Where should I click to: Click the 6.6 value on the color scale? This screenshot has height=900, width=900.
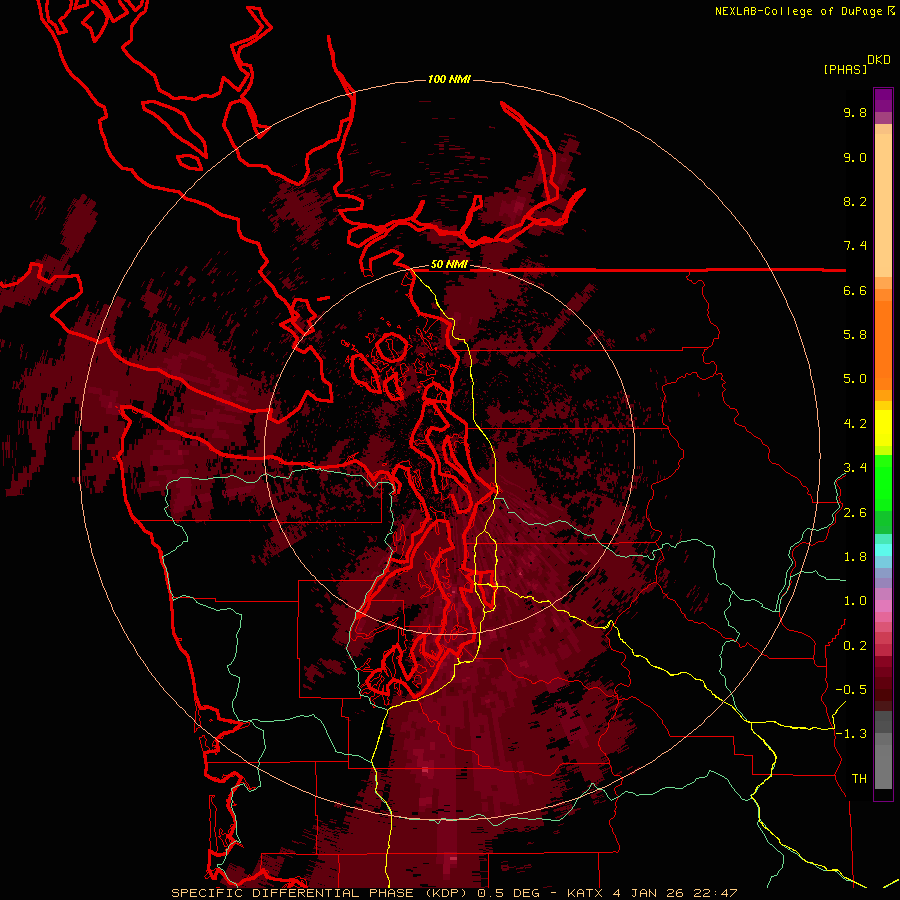(855, 290)
